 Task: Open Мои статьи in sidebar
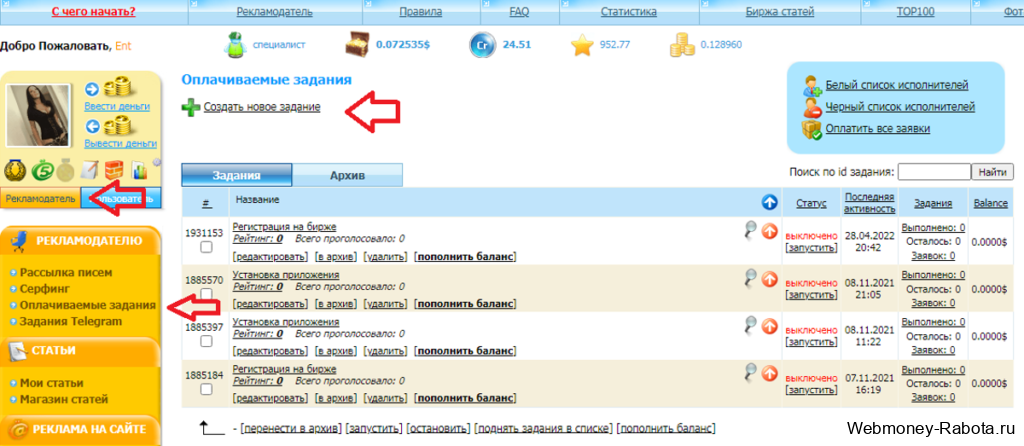[52, 383]
